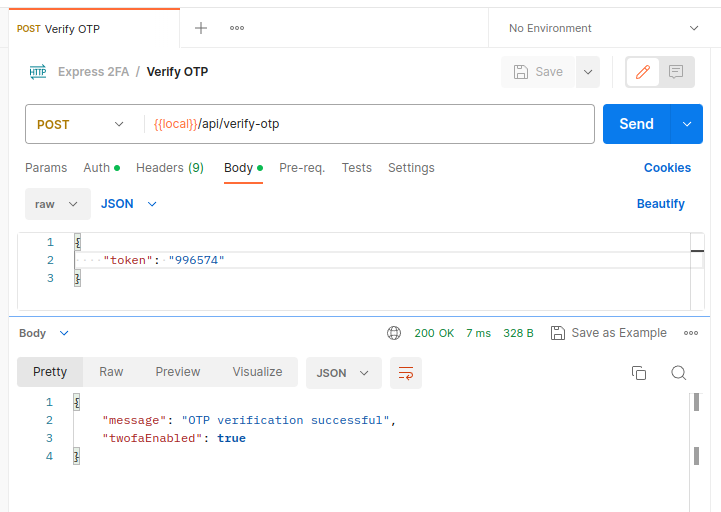Beautify the JSON request body
This screenshot has height=512, width=721.
point(660,204)
